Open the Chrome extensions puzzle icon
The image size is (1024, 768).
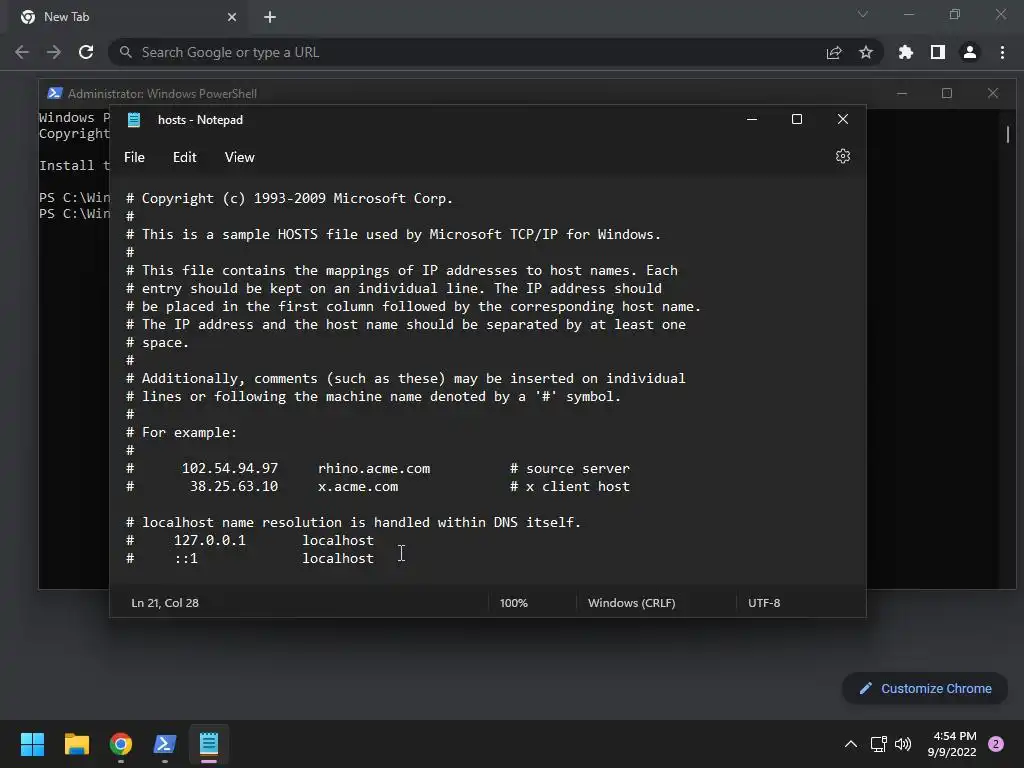tap(905, 52)
